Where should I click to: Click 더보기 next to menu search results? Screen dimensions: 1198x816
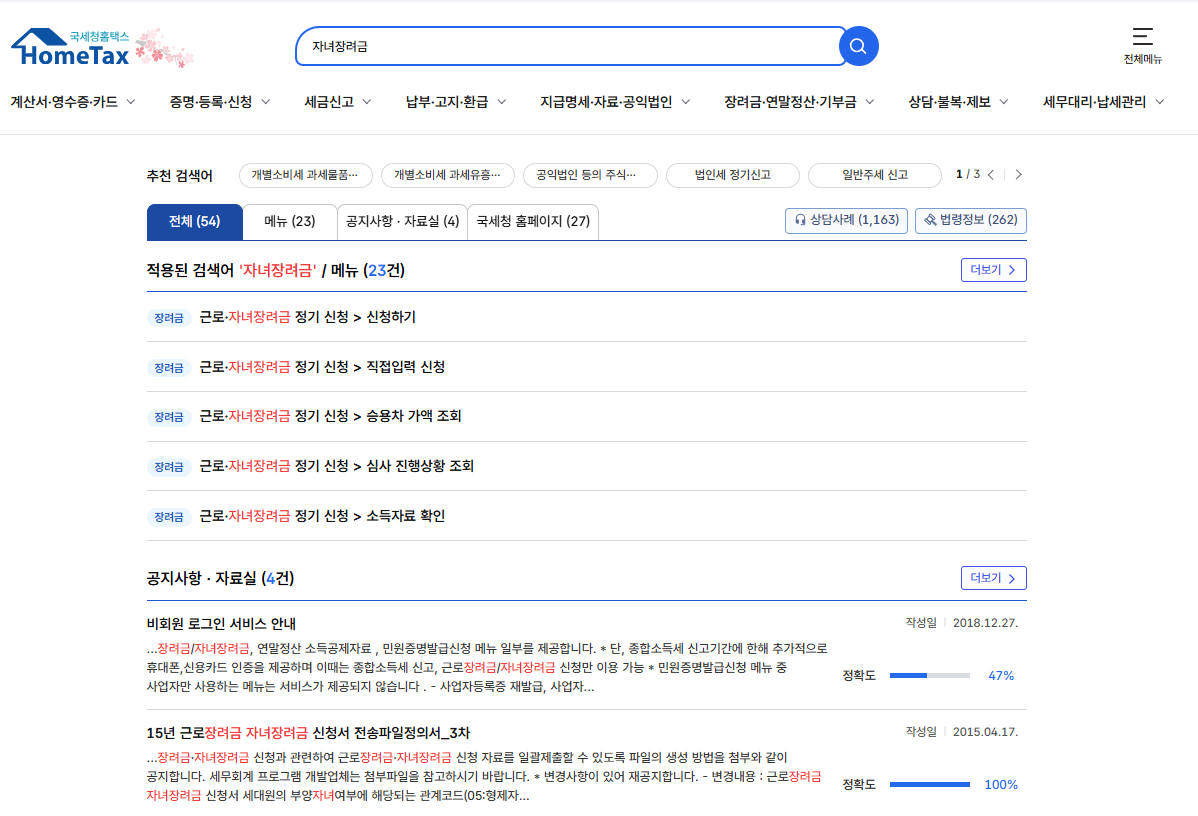[x=993, y=270]
